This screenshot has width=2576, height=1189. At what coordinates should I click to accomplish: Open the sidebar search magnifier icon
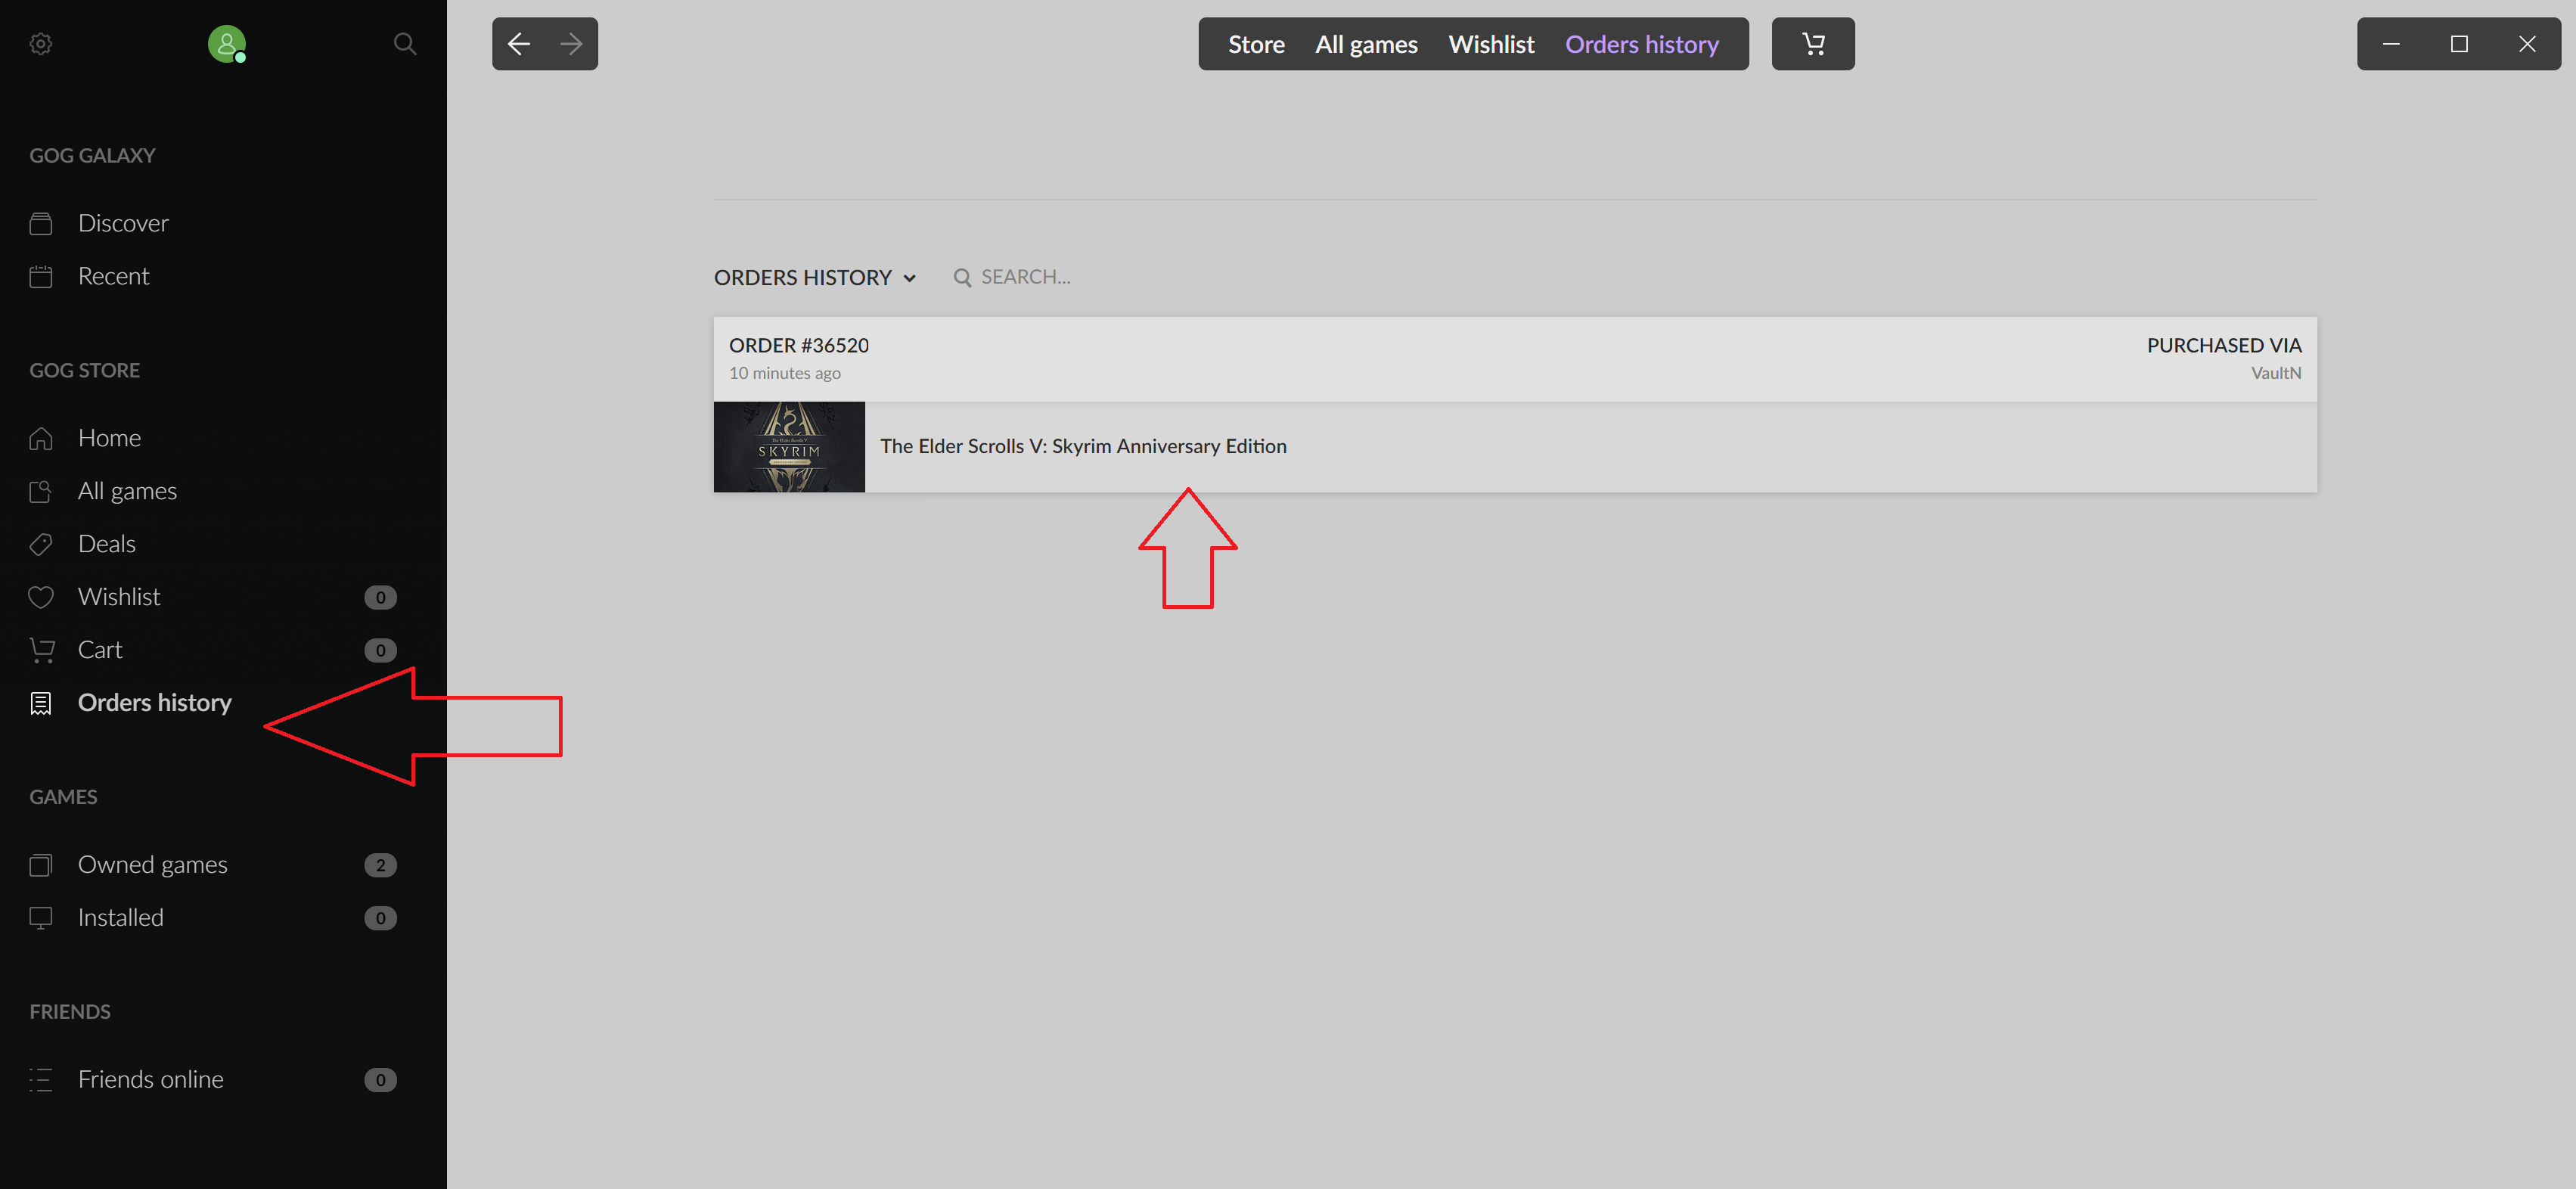(x=404, y=44)
